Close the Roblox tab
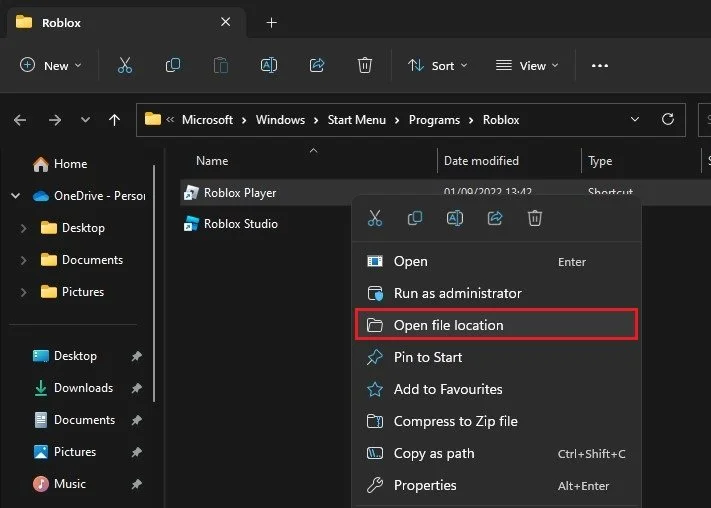The image size is (711, 508). (225, 22)
